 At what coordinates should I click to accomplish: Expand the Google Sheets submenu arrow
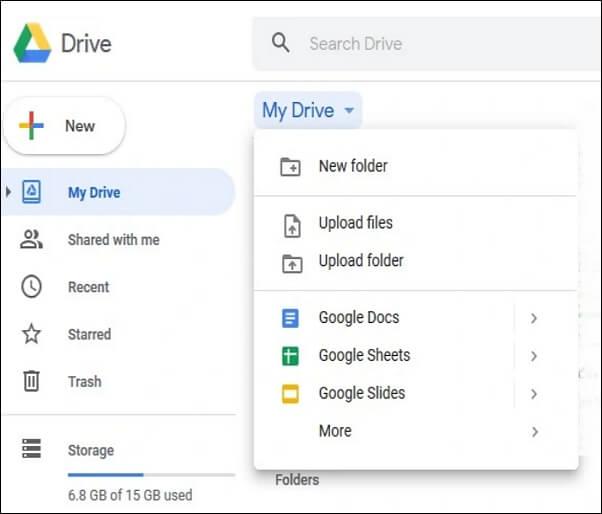coord(534,356)
